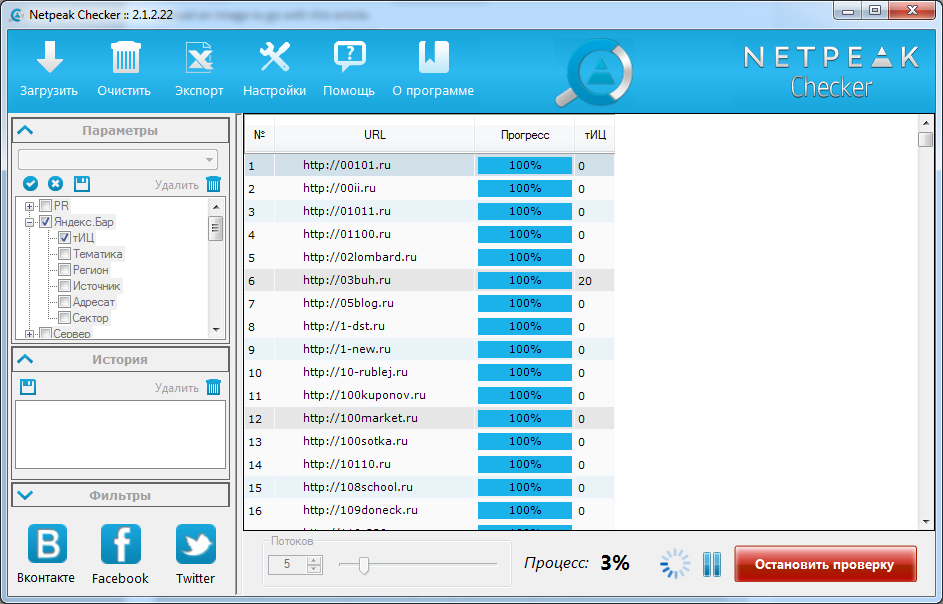The height and width of the screenshot is (604, 943).
Task: Click the Очистить trash bin icon
Action: [x=124, y=58]
